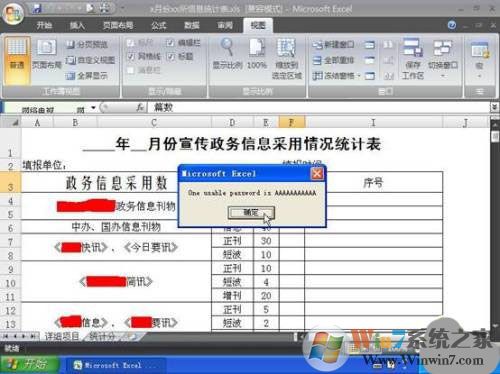Expand the Name Box dropdown arrow
This screenshot has width=500, height=374.
[93, 108]
